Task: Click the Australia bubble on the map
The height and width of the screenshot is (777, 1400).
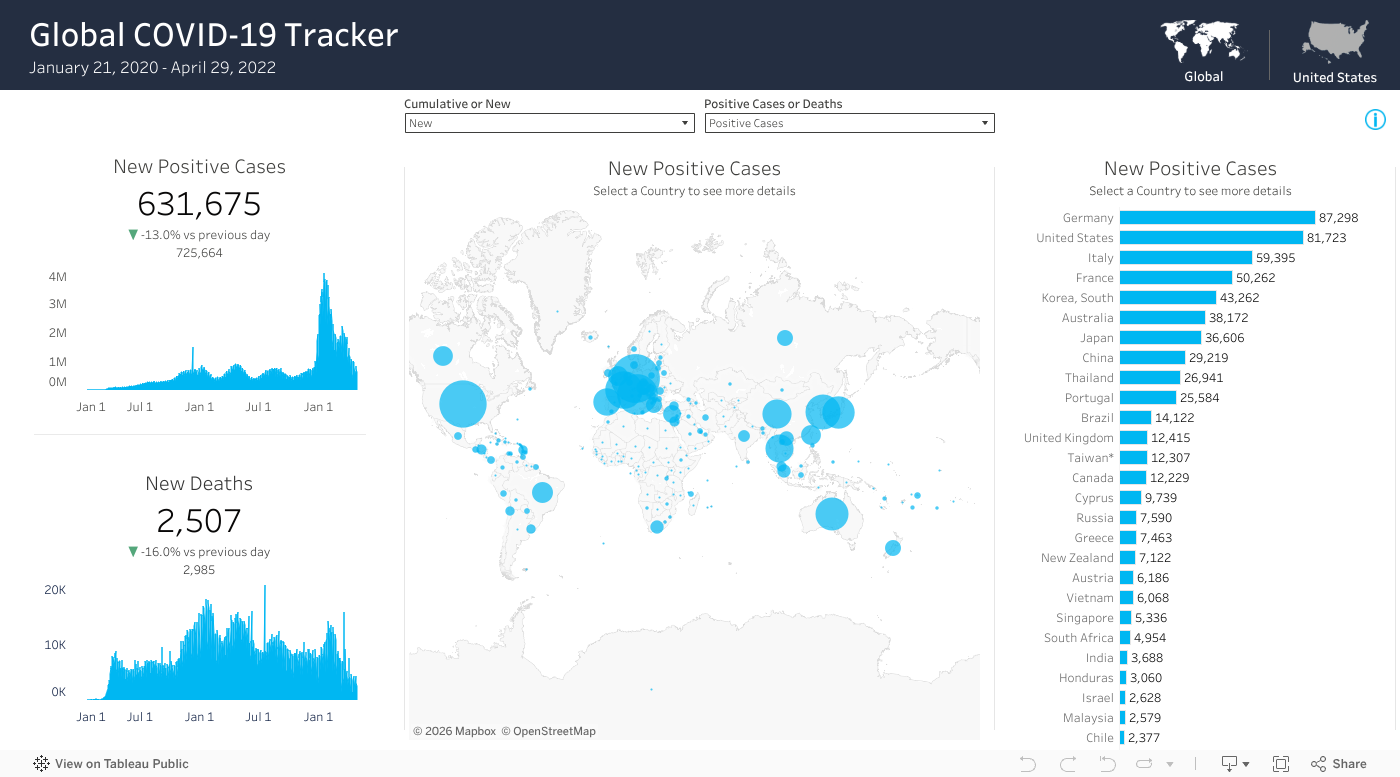Action: (x=831, y=513)
